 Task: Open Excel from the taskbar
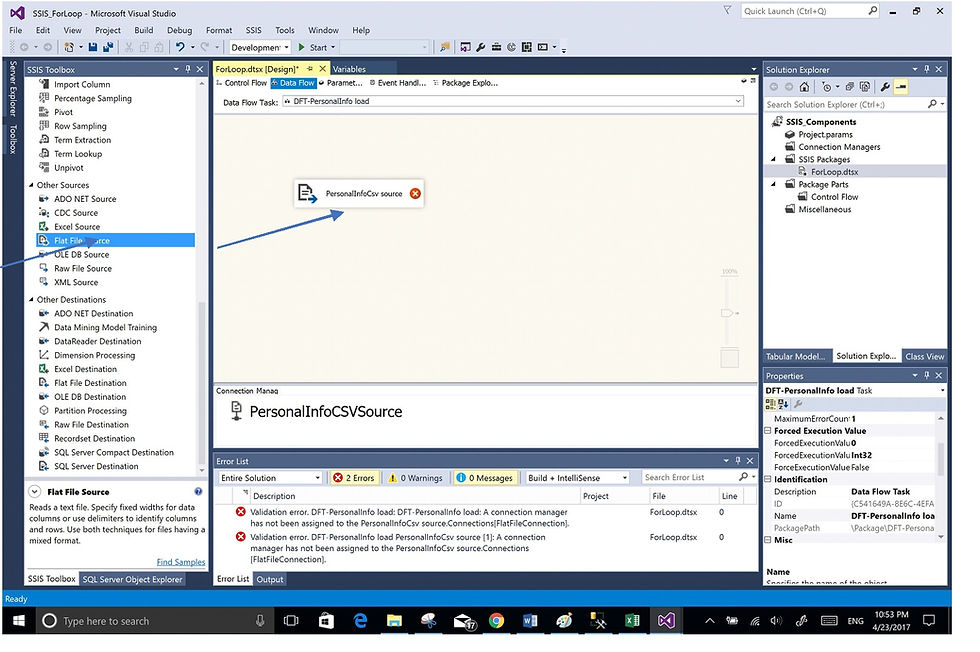point(632,621)
